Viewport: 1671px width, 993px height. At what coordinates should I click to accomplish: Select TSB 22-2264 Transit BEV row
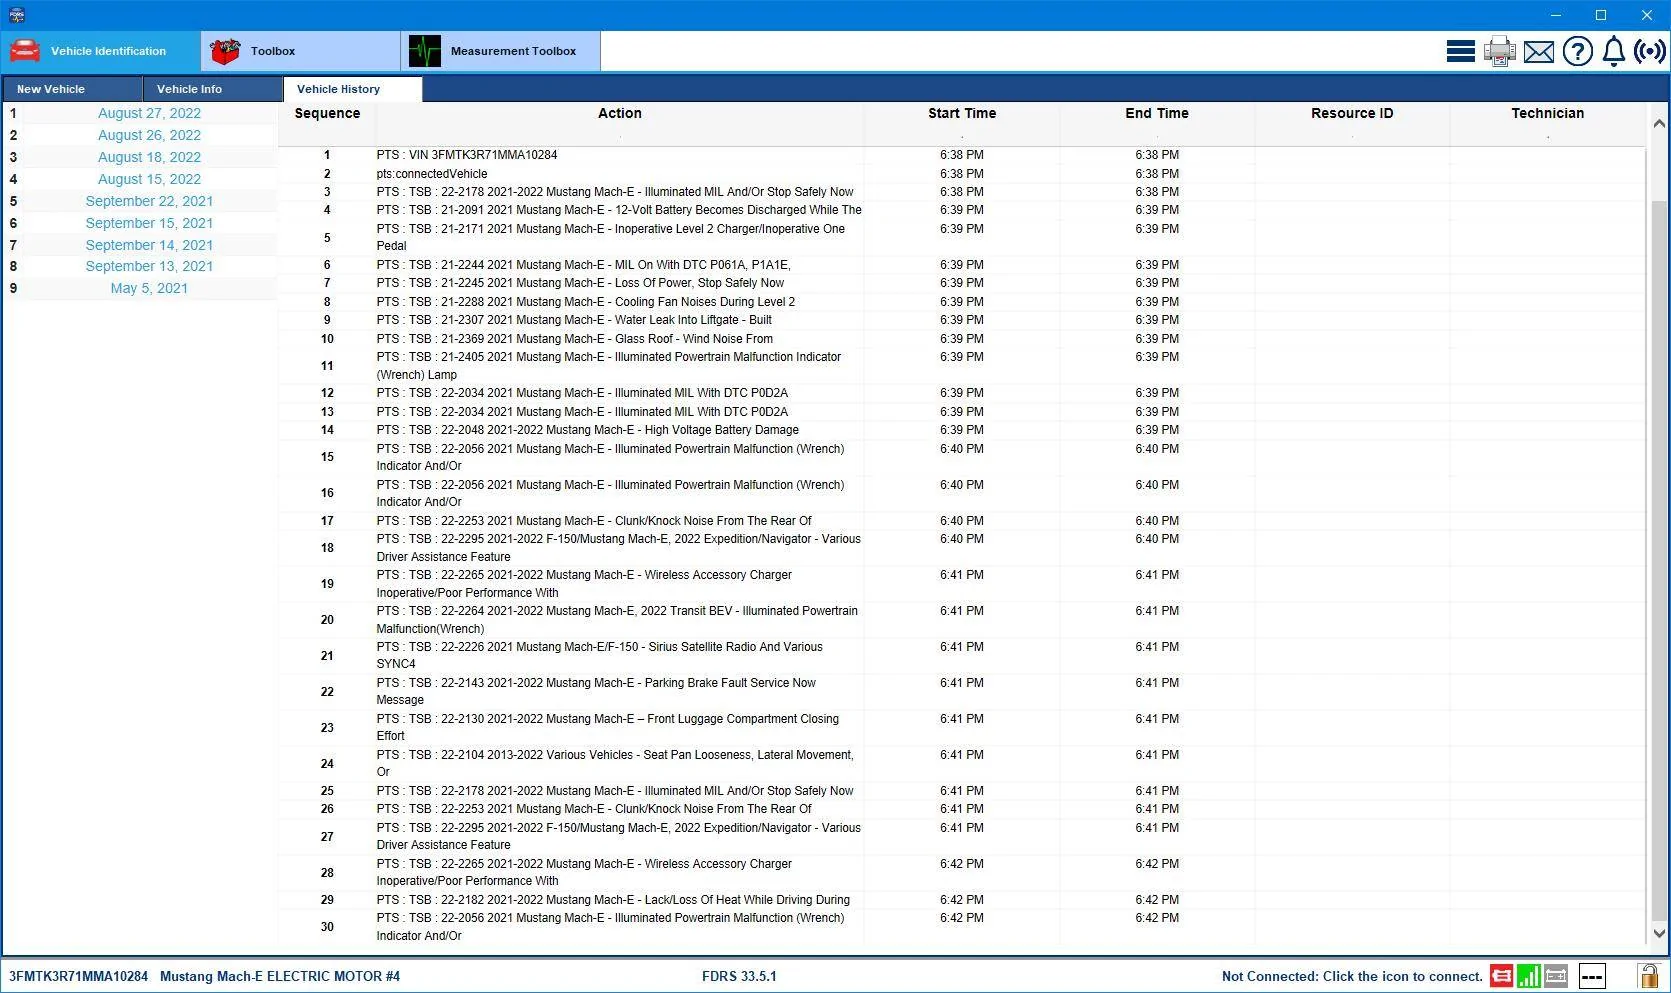pos(960,620)
